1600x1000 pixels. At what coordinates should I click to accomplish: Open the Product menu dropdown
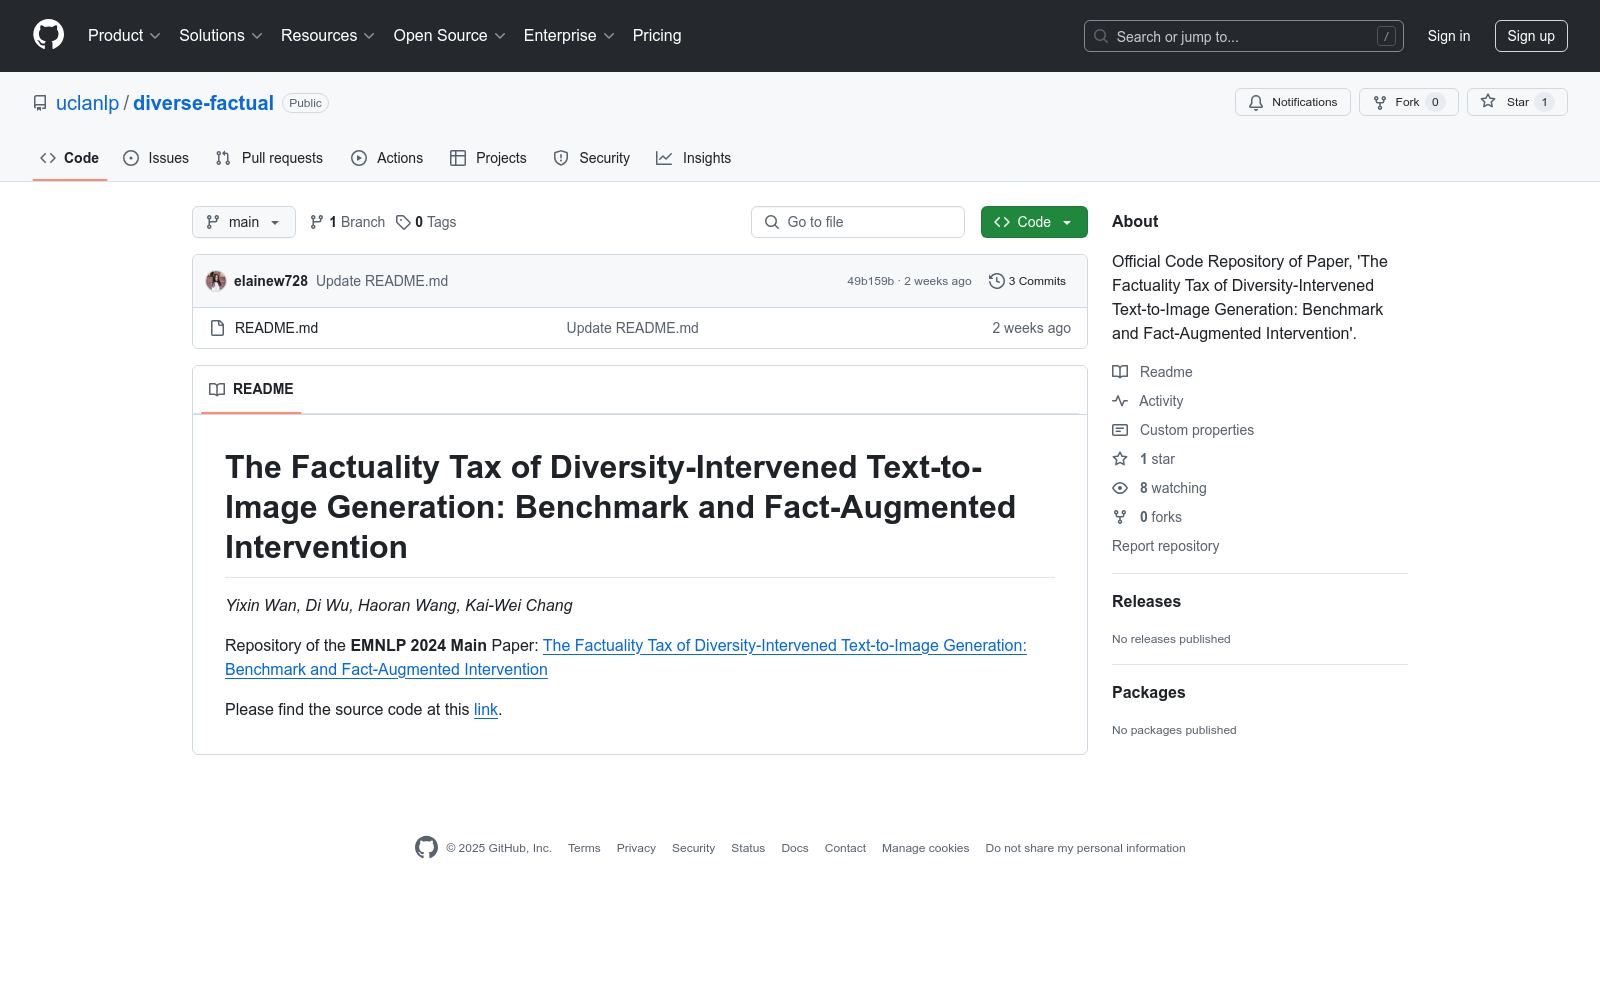[124, 36]
